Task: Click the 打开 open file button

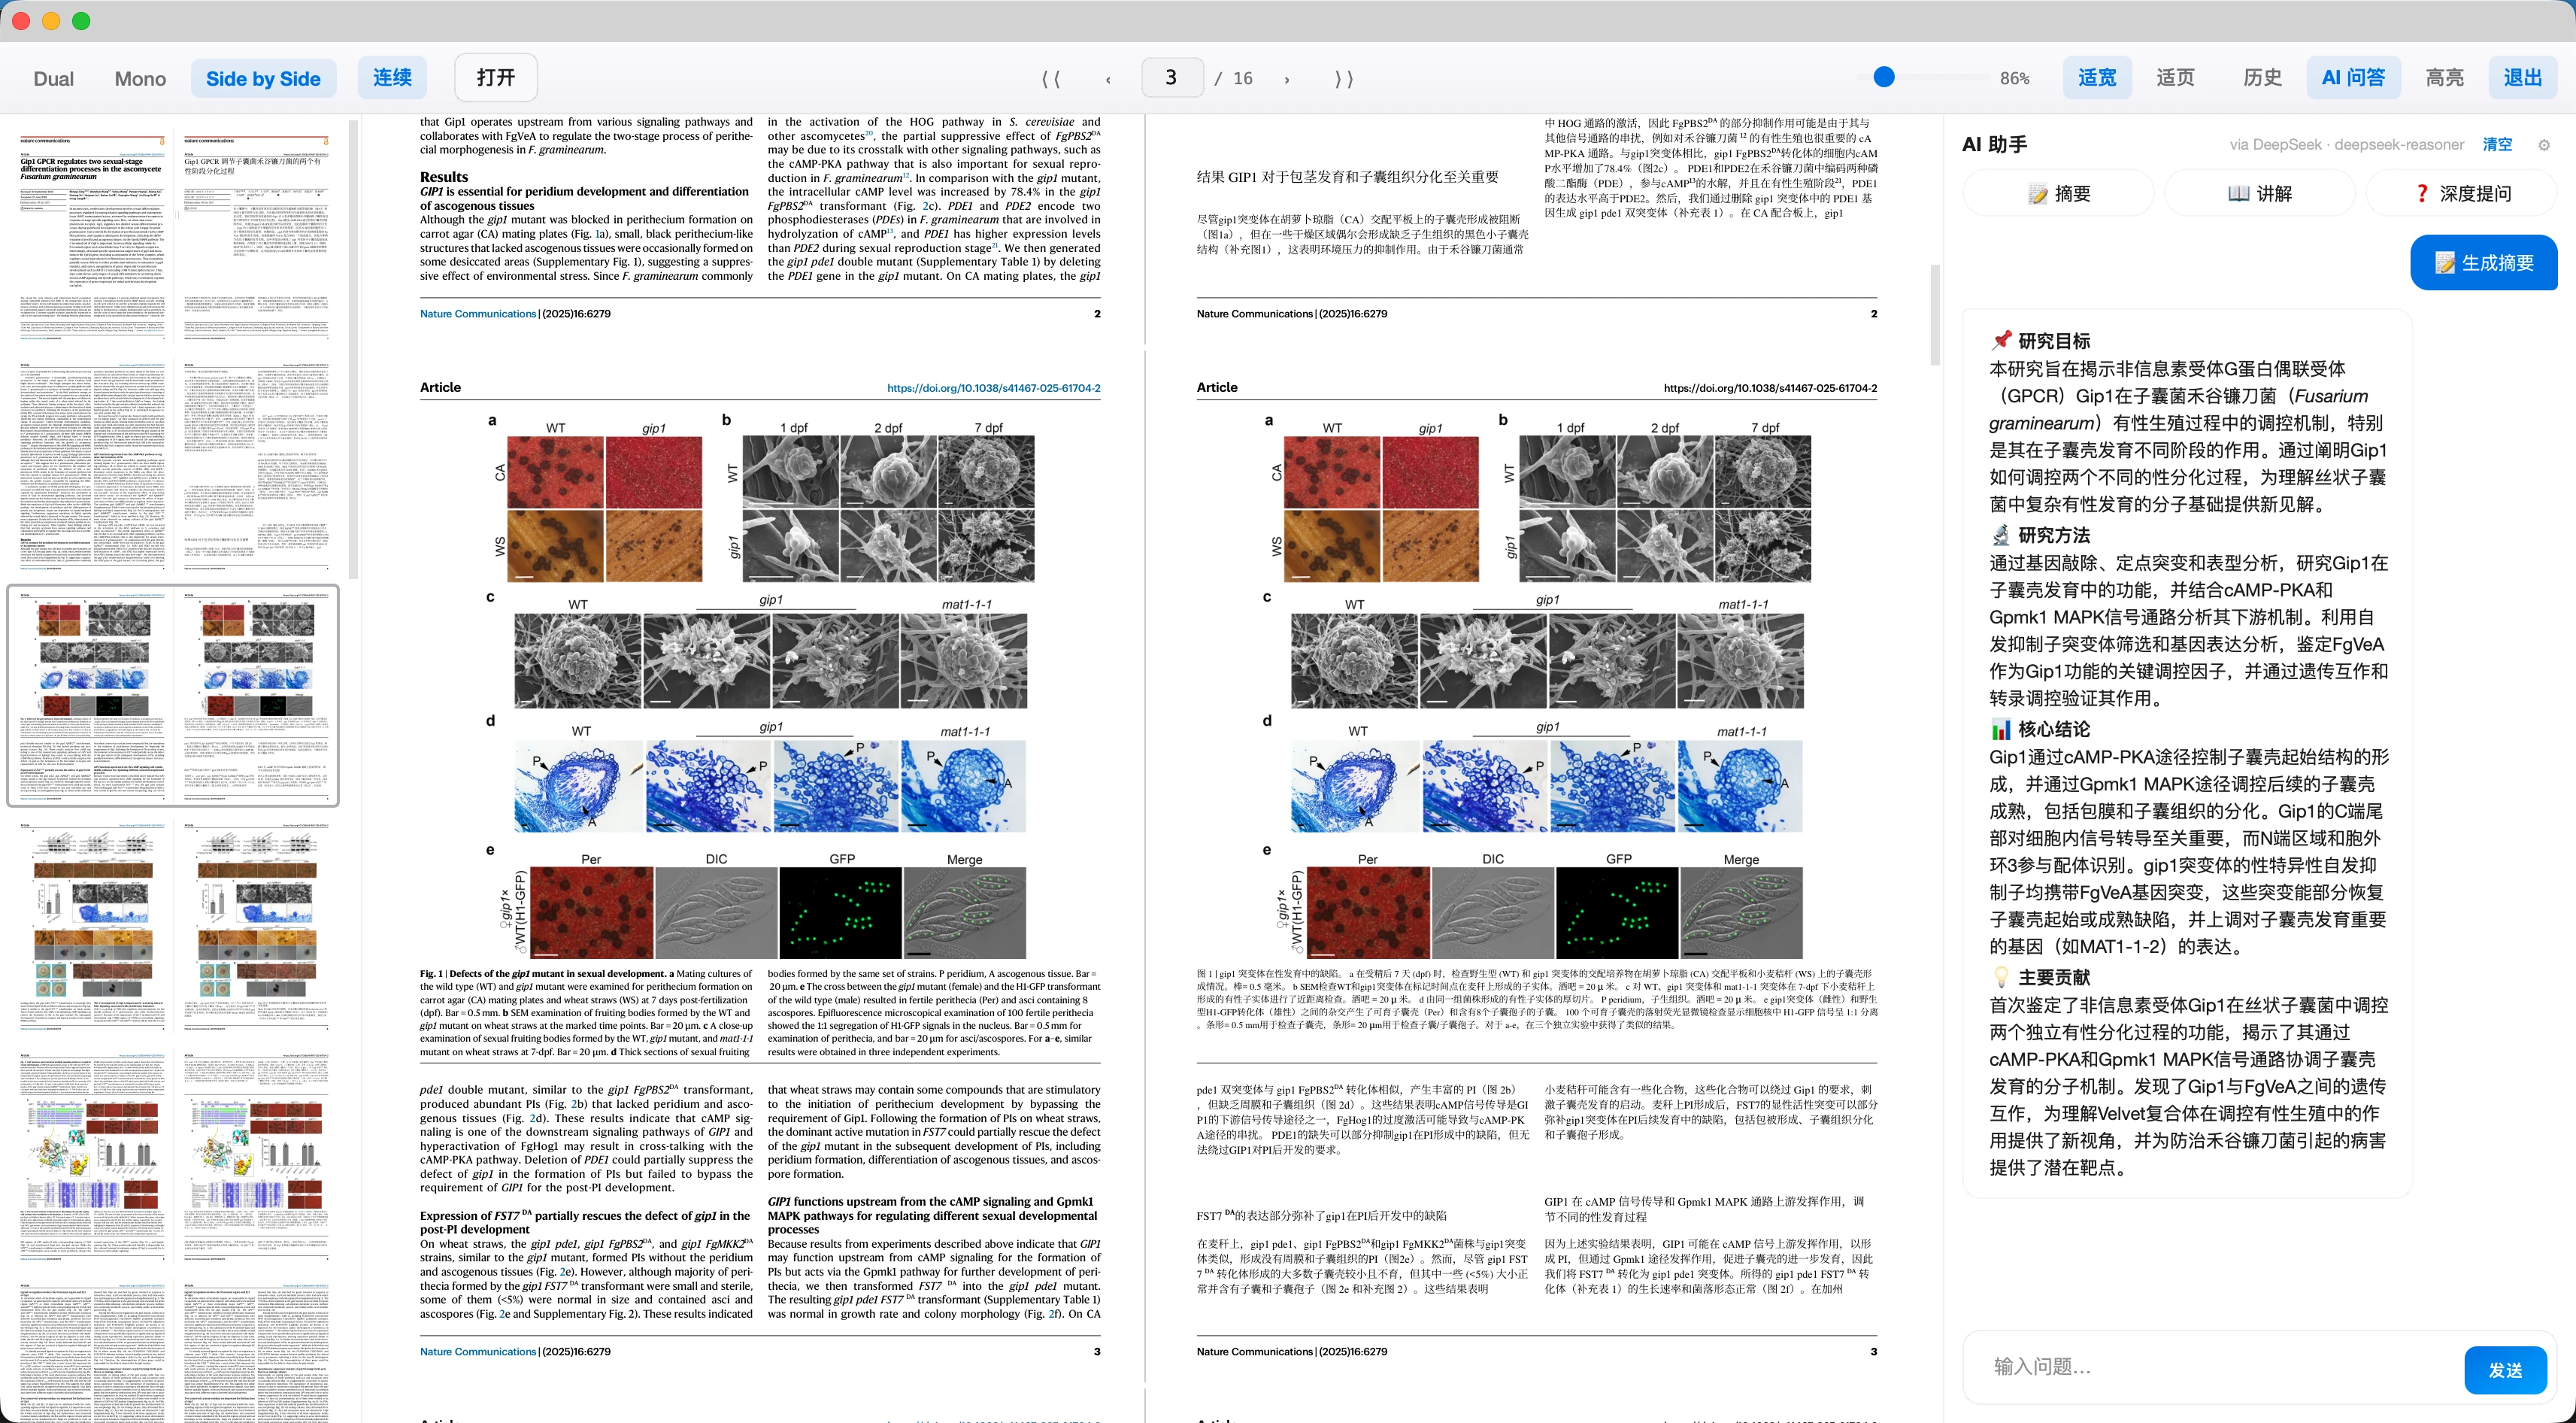Action: pos(496,77)
